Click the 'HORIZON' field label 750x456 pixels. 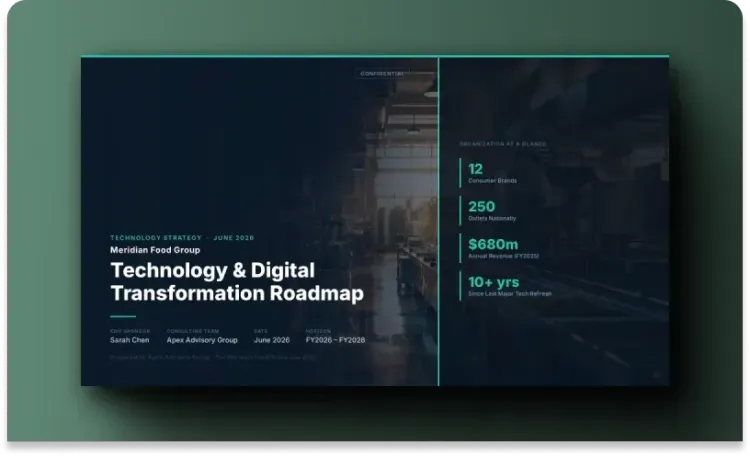pyautogui.click(x=318, y=331)
